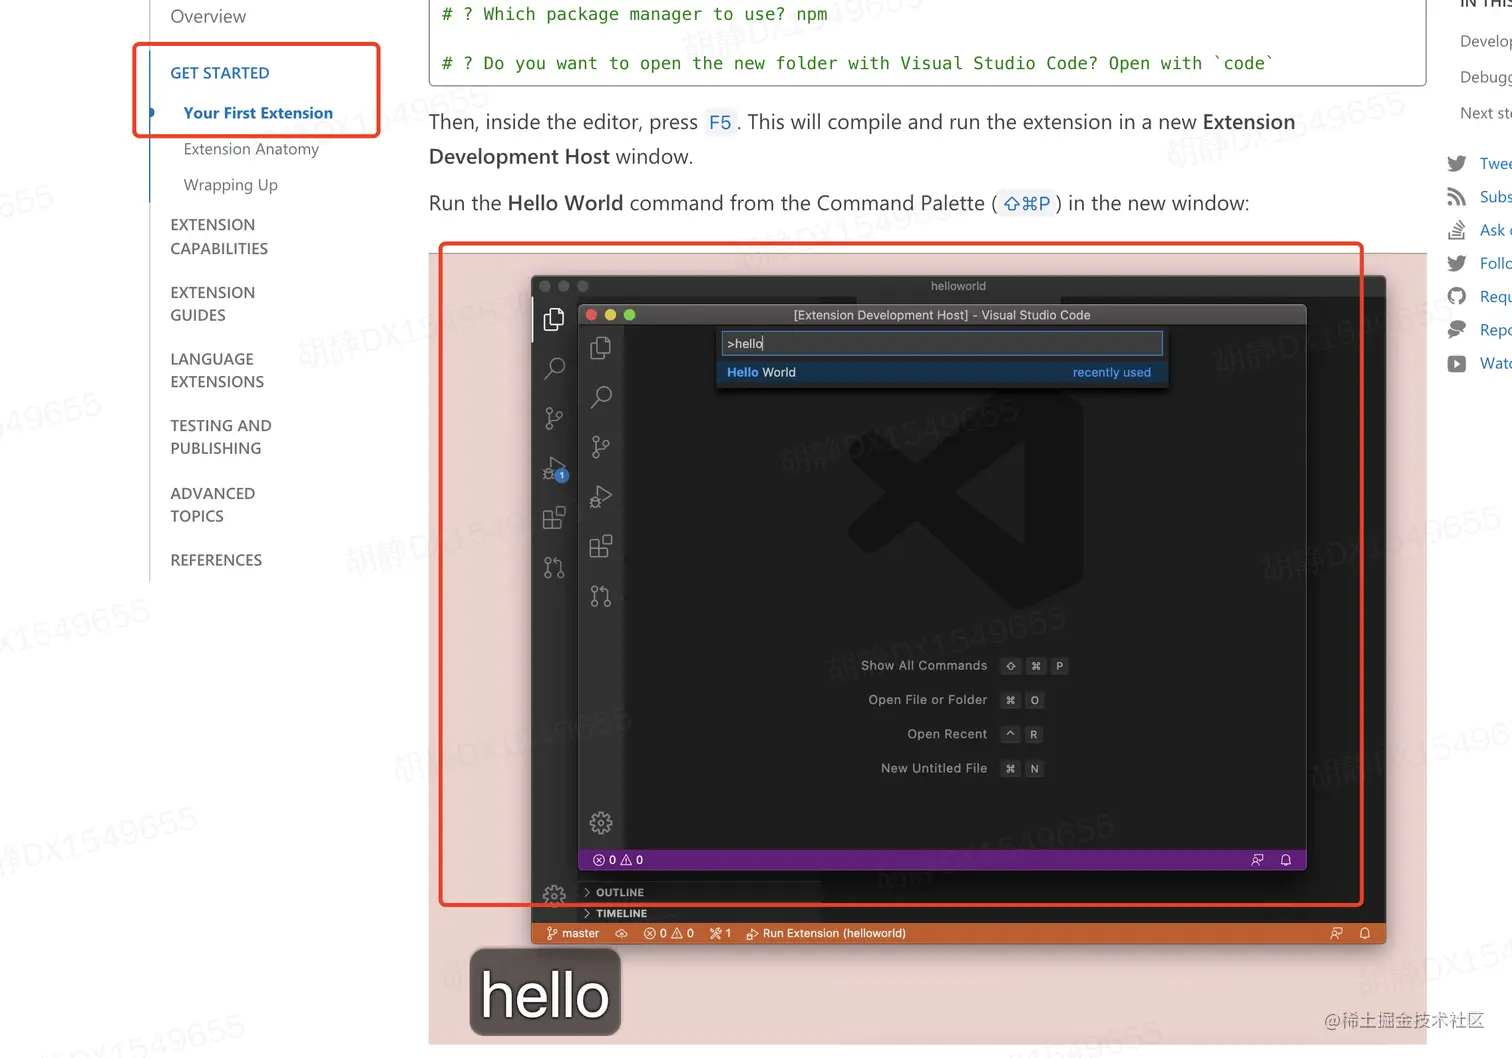Go to Wrapping Up page
This screenshot has height=1058, width=1512.
[x=231, y=185]
